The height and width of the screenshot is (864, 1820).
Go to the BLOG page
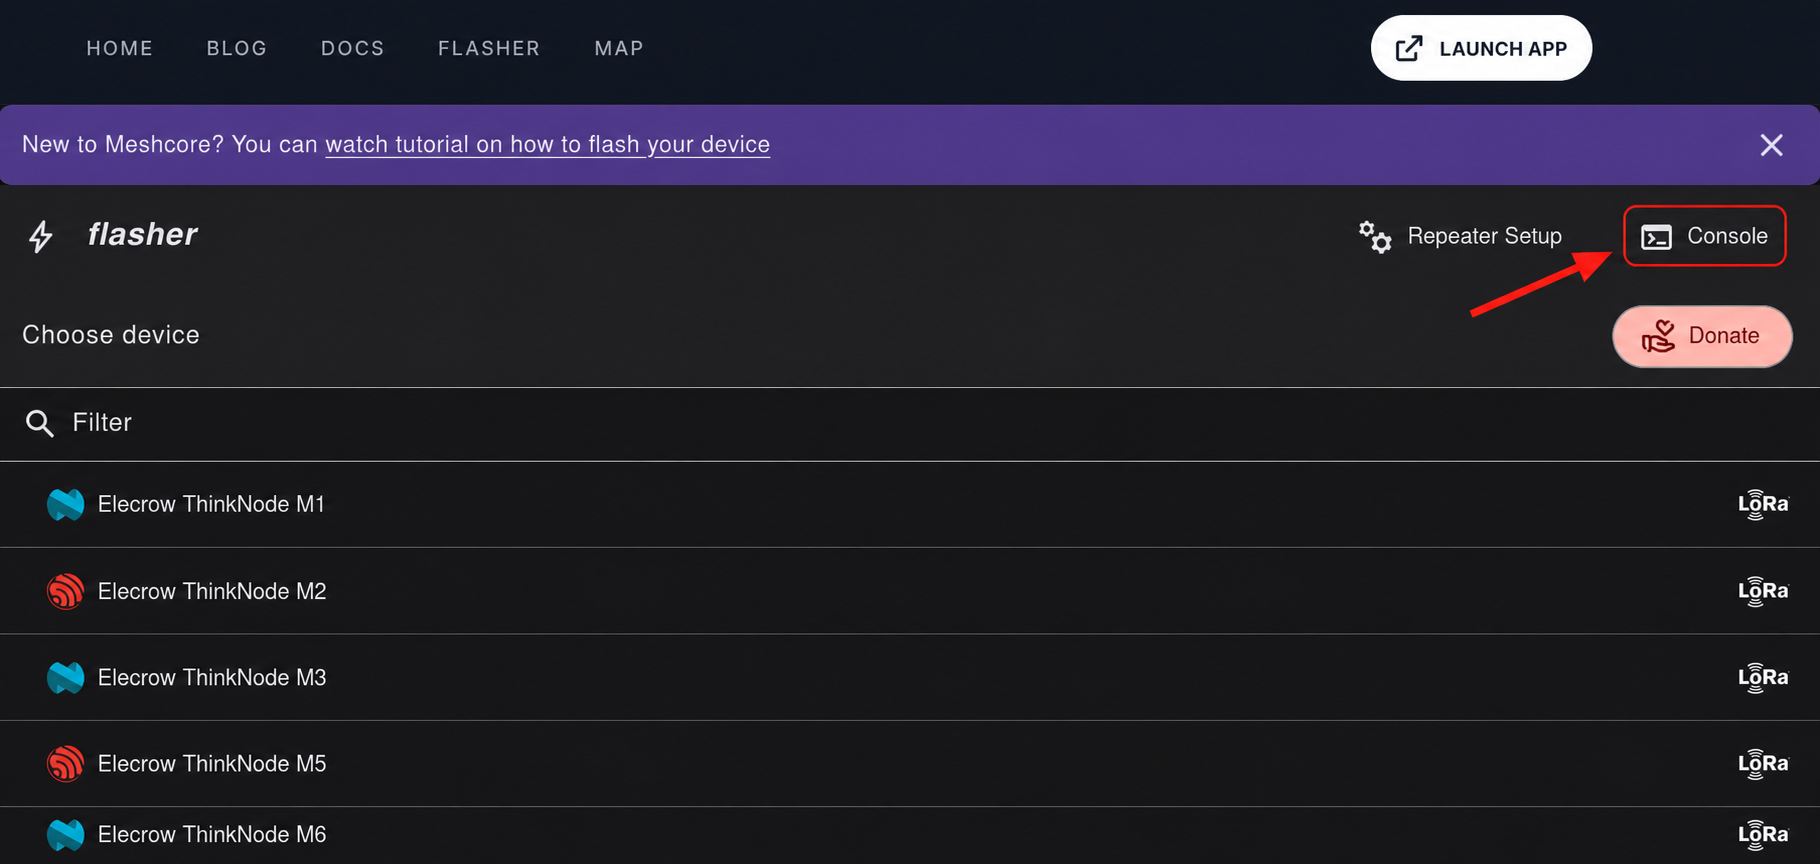click(x=237, y=48)
